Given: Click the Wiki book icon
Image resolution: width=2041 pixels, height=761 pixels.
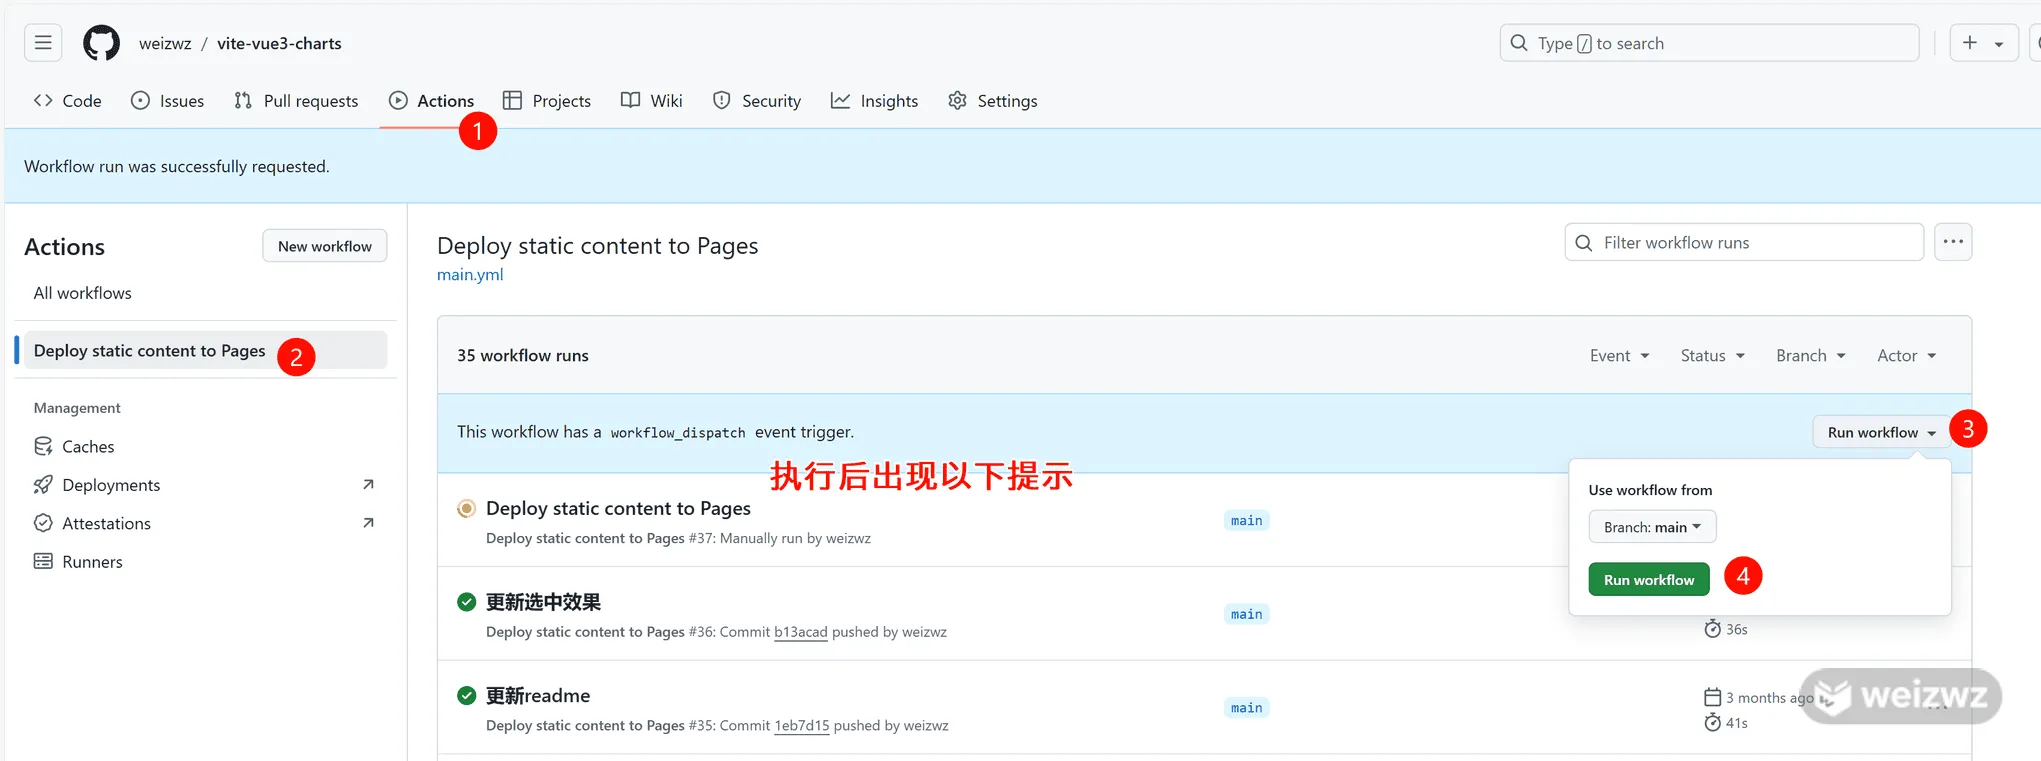Looking at the screenshot, I should click(630, 101).
